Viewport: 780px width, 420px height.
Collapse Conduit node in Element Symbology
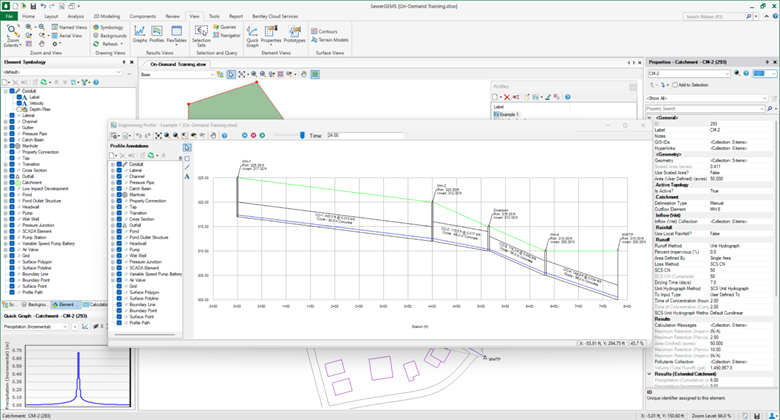(x=5, y=91)
